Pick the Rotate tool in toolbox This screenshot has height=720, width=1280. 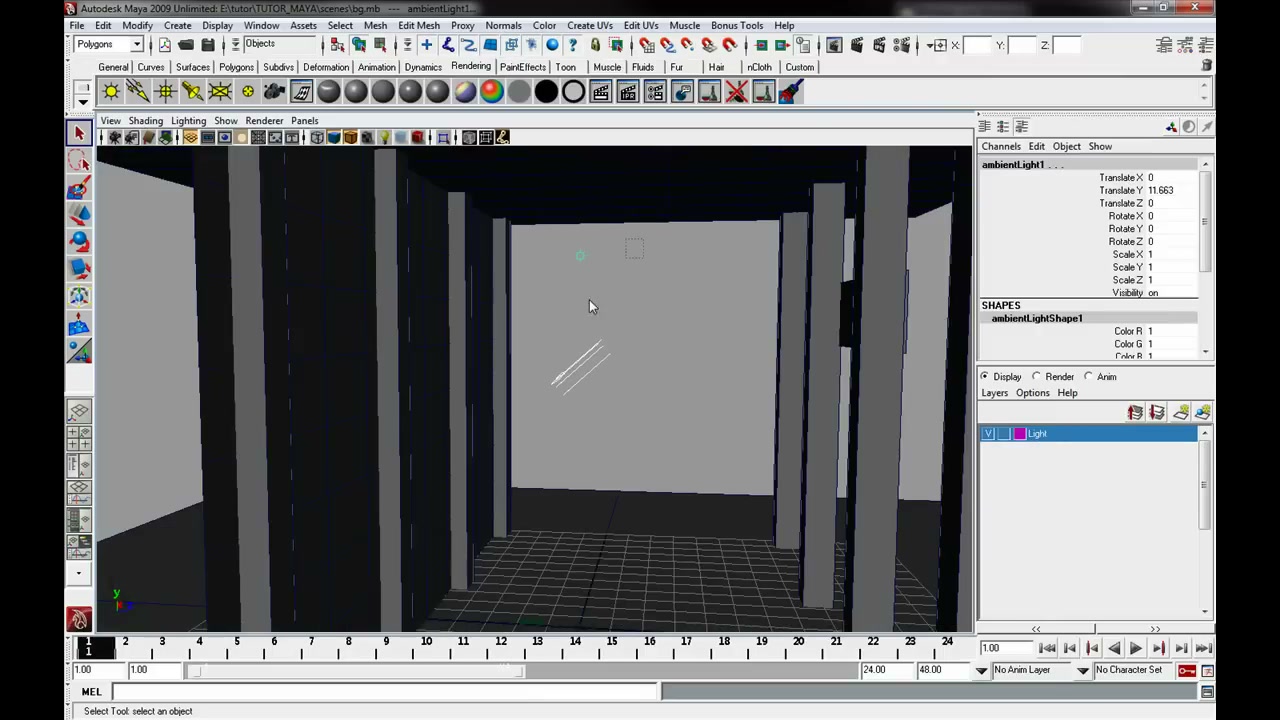point(79,242)
